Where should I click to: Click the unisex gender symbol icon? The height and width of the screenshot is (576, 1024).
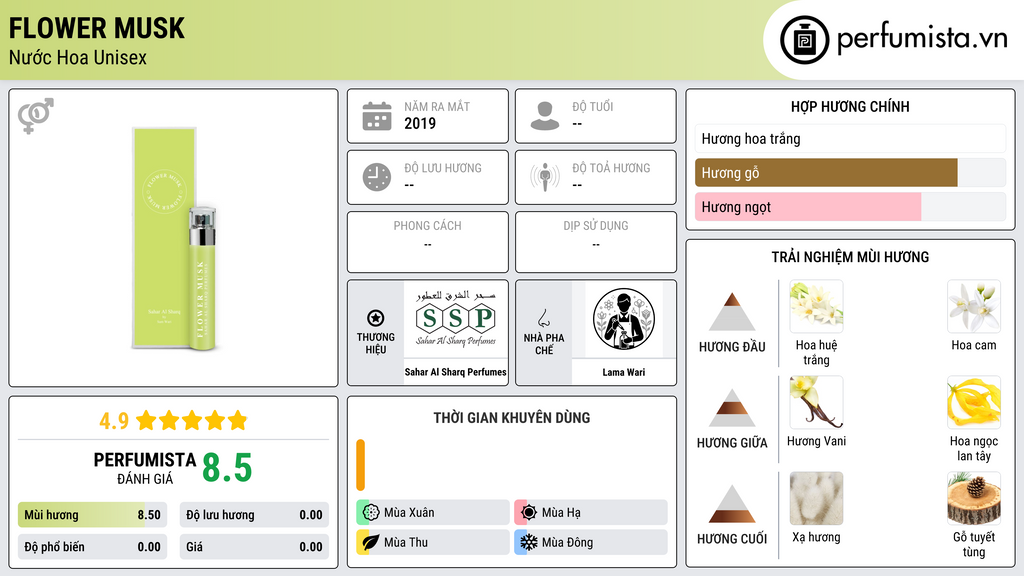[x=36, y=116]
